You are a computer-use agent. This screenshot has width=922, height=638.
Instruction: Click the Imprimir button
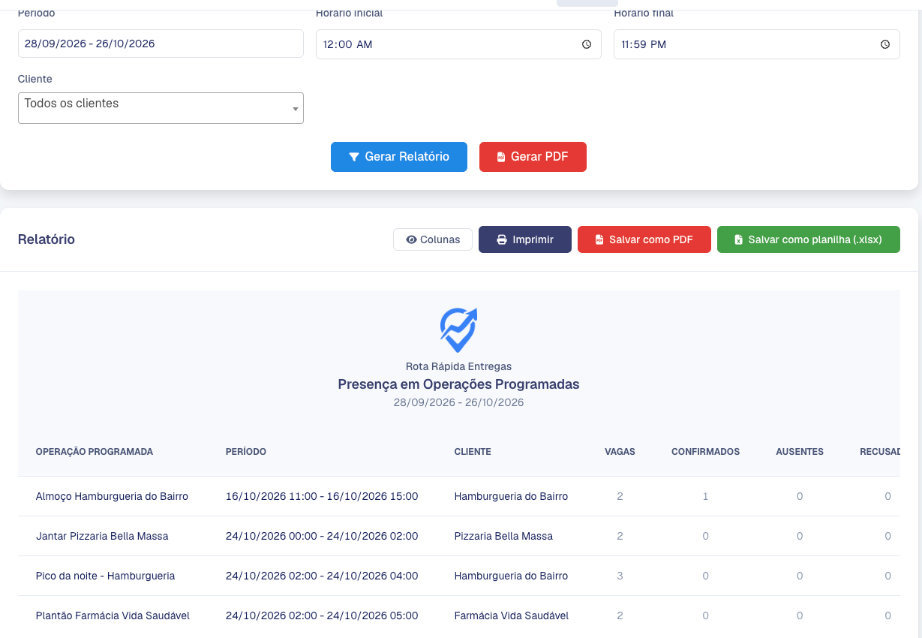525,239
